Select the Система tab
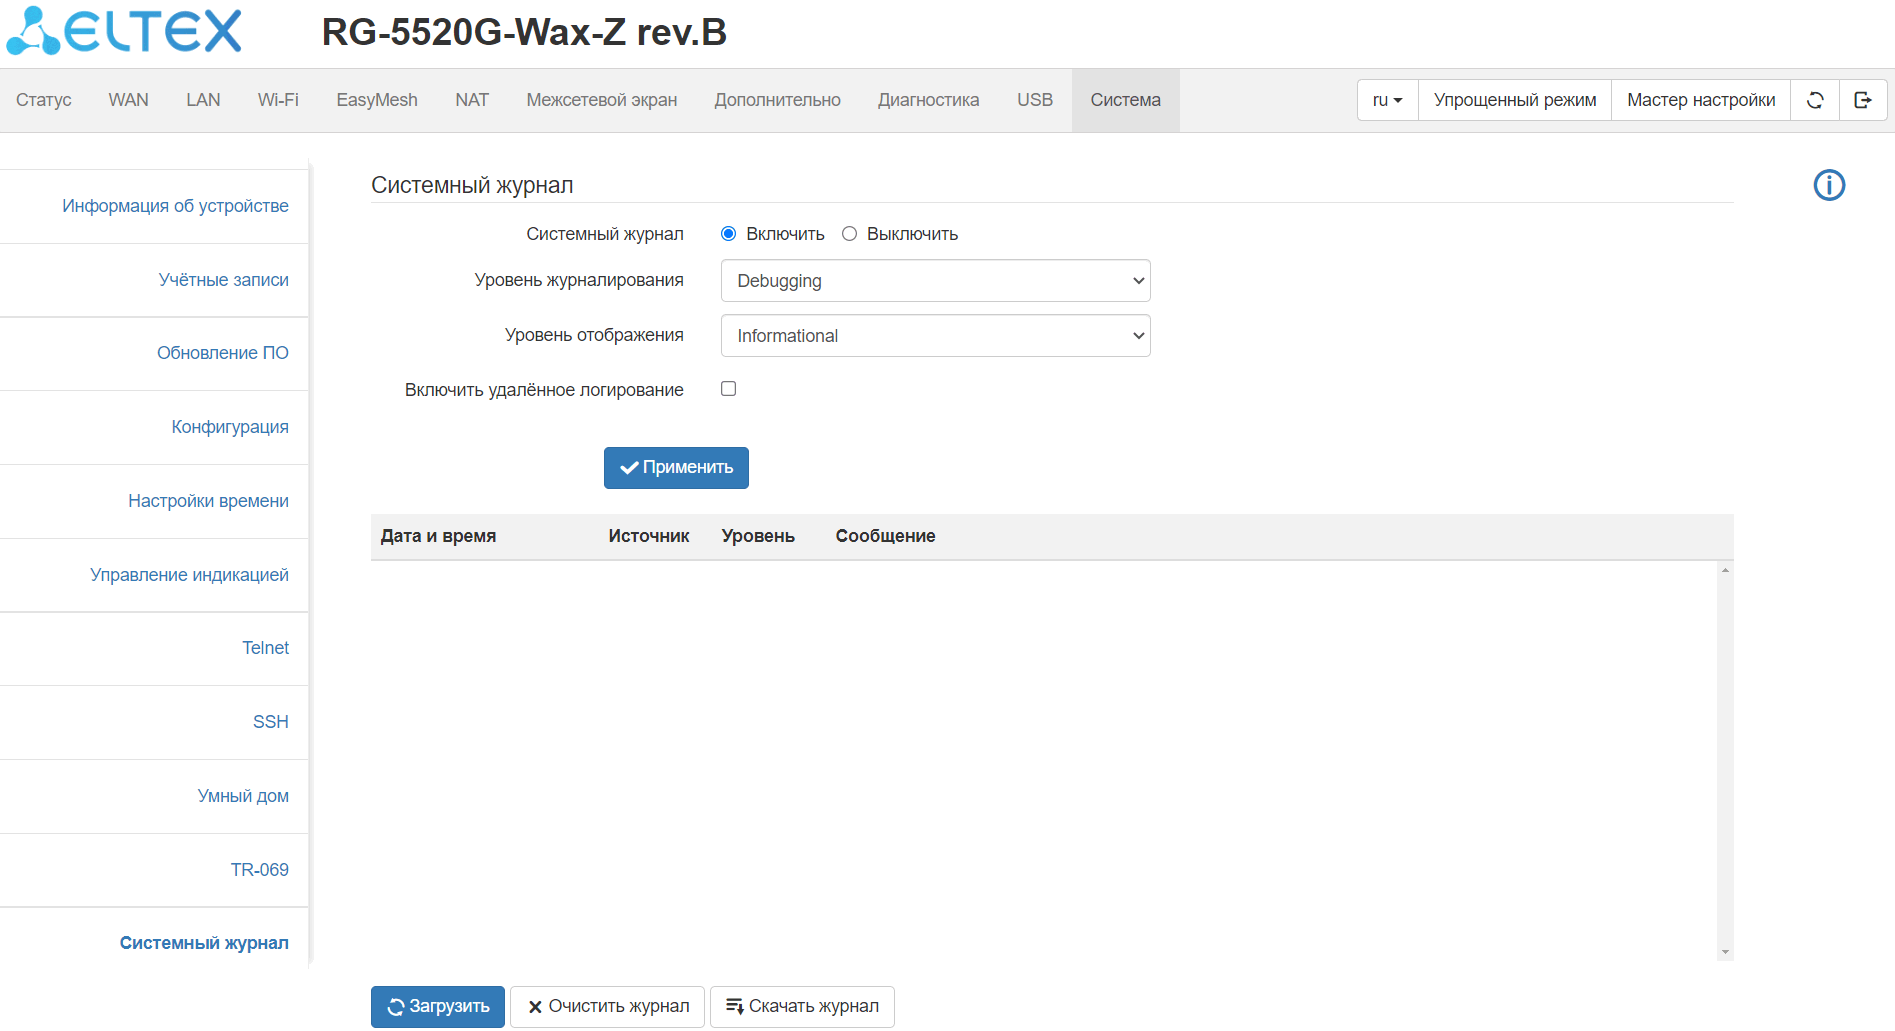The height and width of the screenshot is (1031, 1895). coord(1126,100)
